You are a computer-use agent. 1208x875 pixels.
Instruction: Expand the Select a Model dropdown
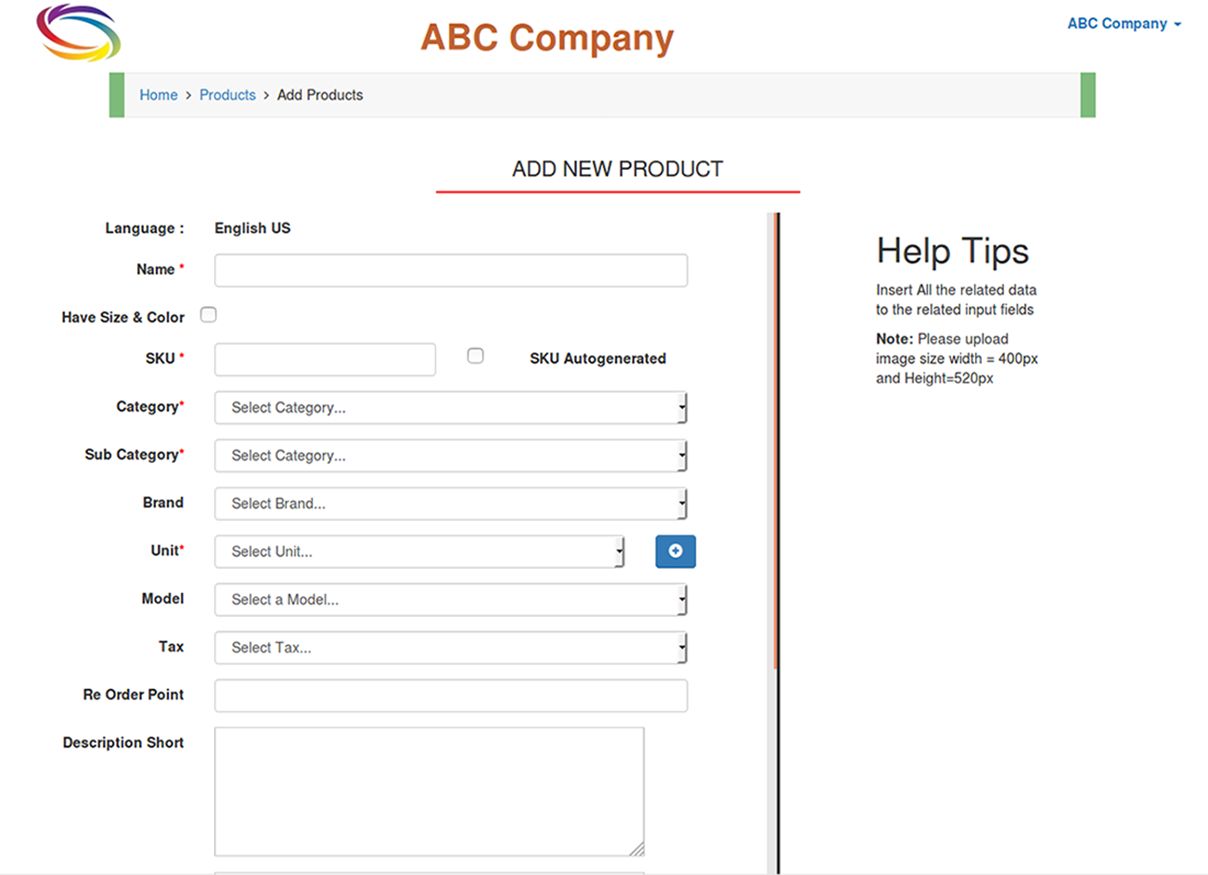pos(450,600)
